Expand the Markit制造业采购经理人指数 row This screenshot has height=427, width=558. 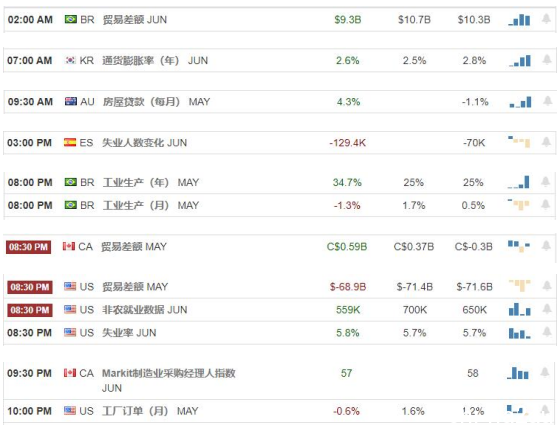click(280, 380)
